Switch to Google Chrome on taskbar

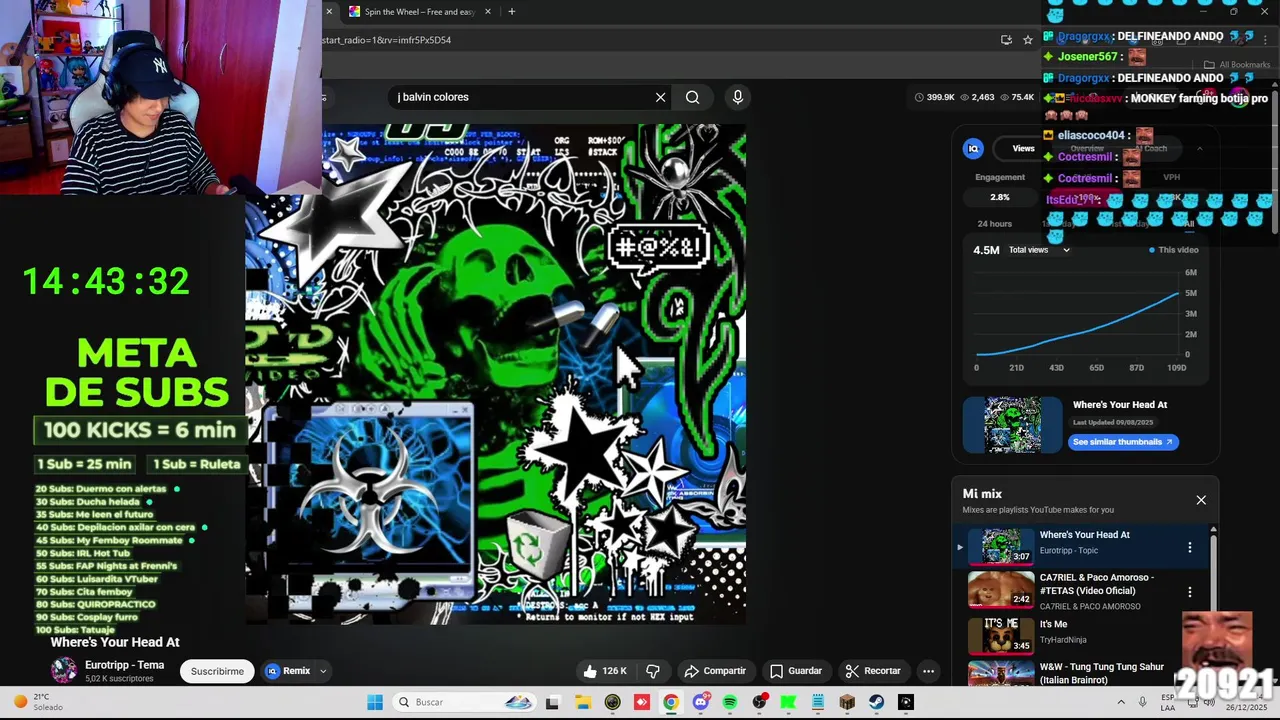point(671,702)
